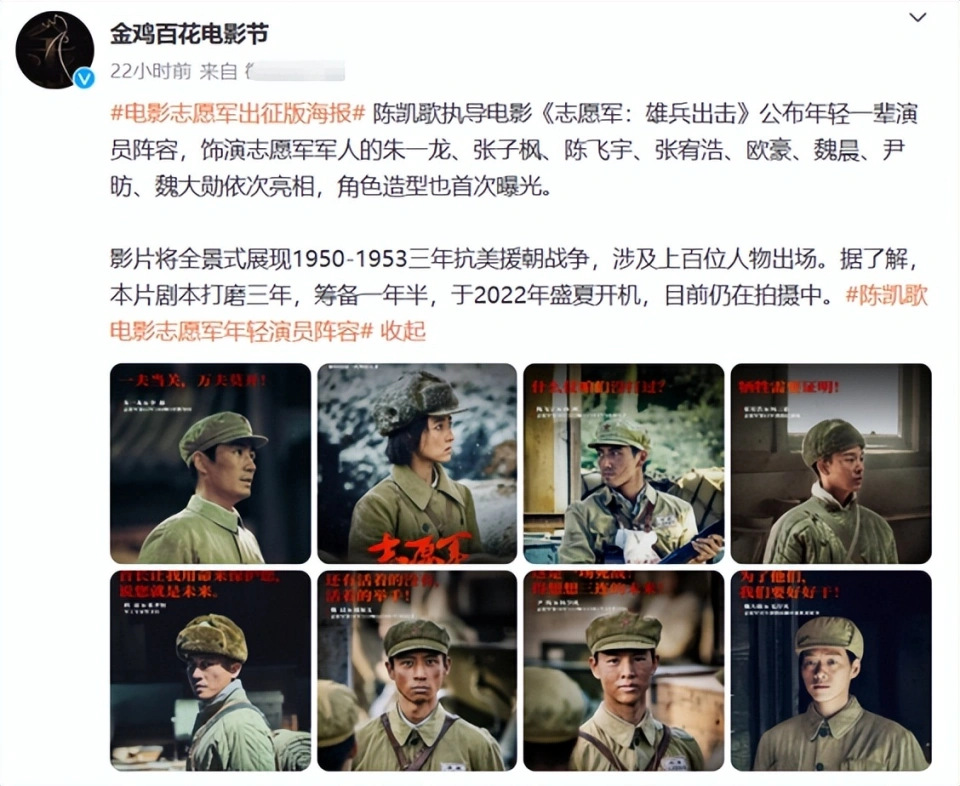
Task: Open hashtag #电影志愿军出征版海报#
Action: click(x=238, y=114)
